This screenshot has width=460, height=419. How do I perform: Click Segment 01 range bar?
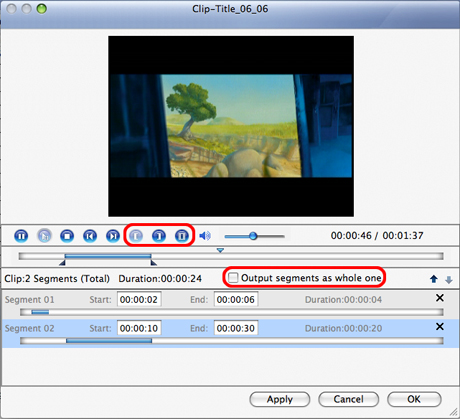(x=40, y=312)
